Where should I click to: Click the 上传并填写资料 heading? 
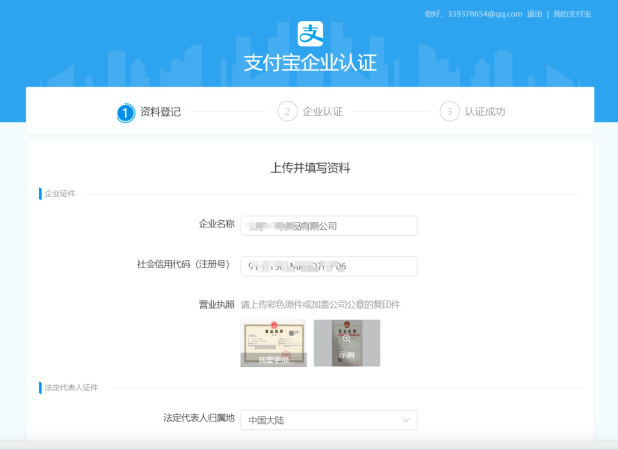(310, 168)
